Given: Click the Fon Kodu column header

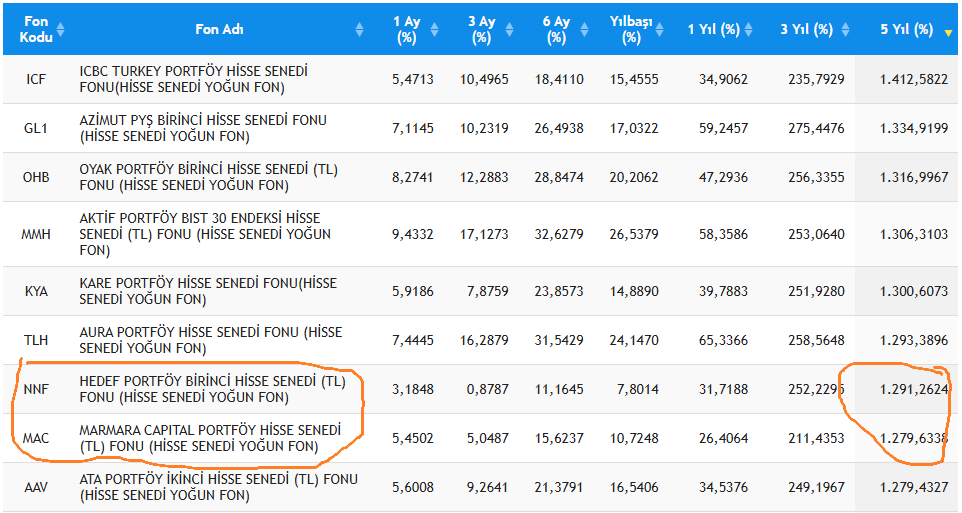Looking at the screenshot, I should pos(36,29).
